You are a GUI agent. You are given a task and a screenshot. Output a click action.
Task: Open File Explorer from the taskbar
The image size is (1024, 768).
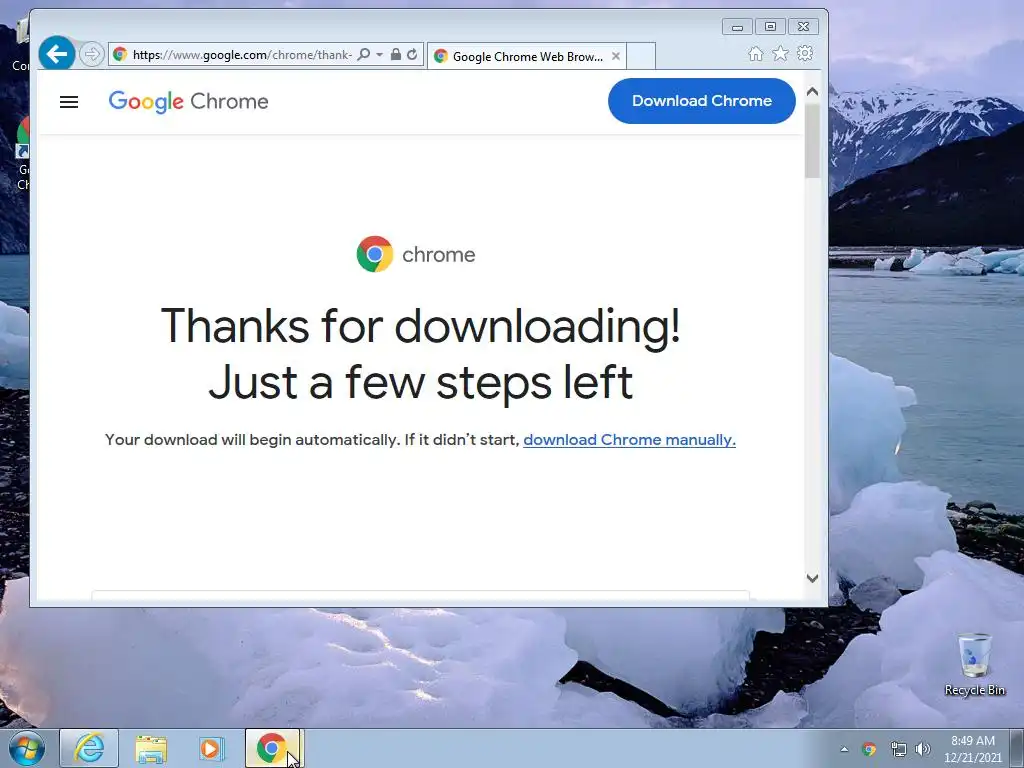(x=151, y=749)
